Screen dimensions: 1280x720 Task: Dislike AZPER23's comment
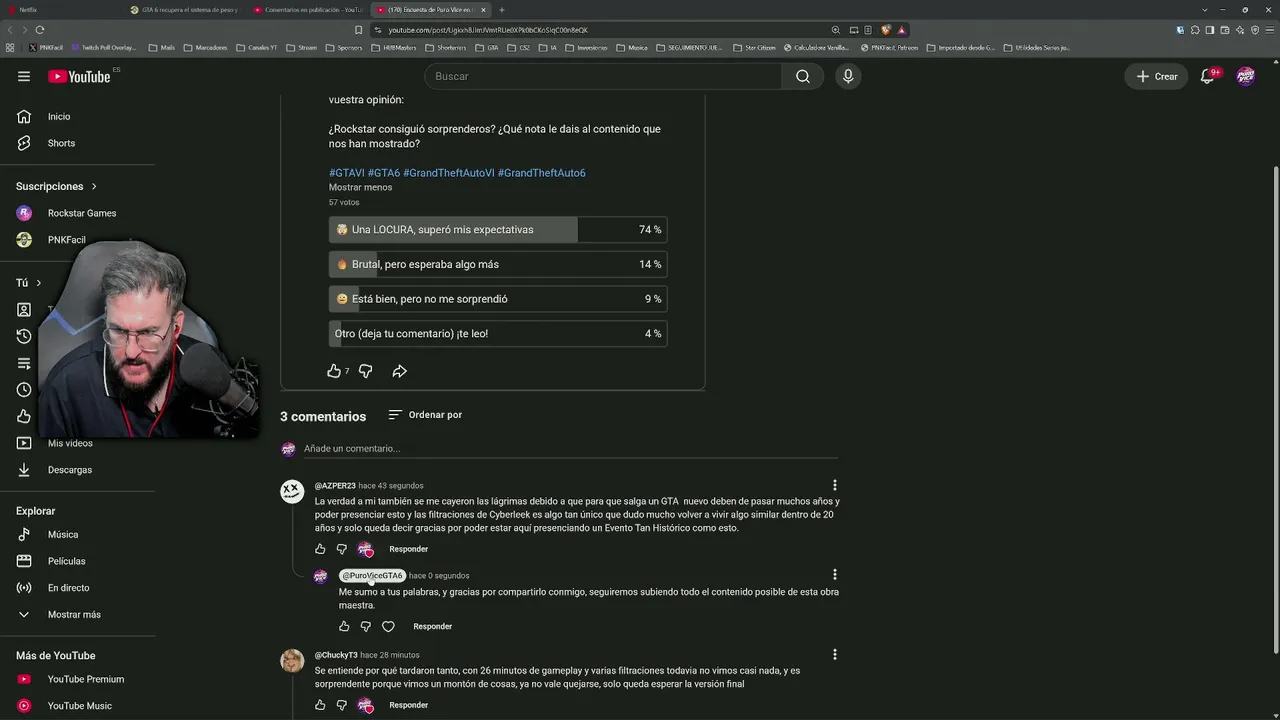click(x=341, y=549)
